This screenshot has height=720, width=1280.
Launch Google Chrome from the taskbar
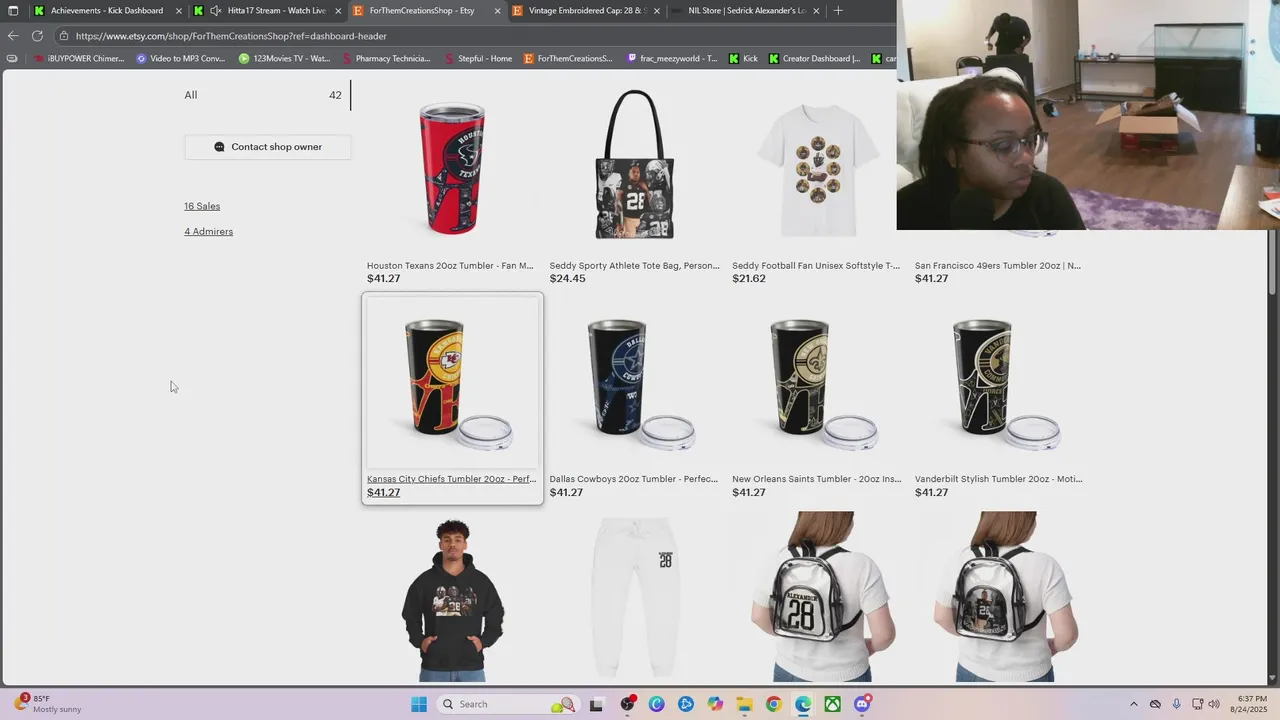[x=774, y=704]
